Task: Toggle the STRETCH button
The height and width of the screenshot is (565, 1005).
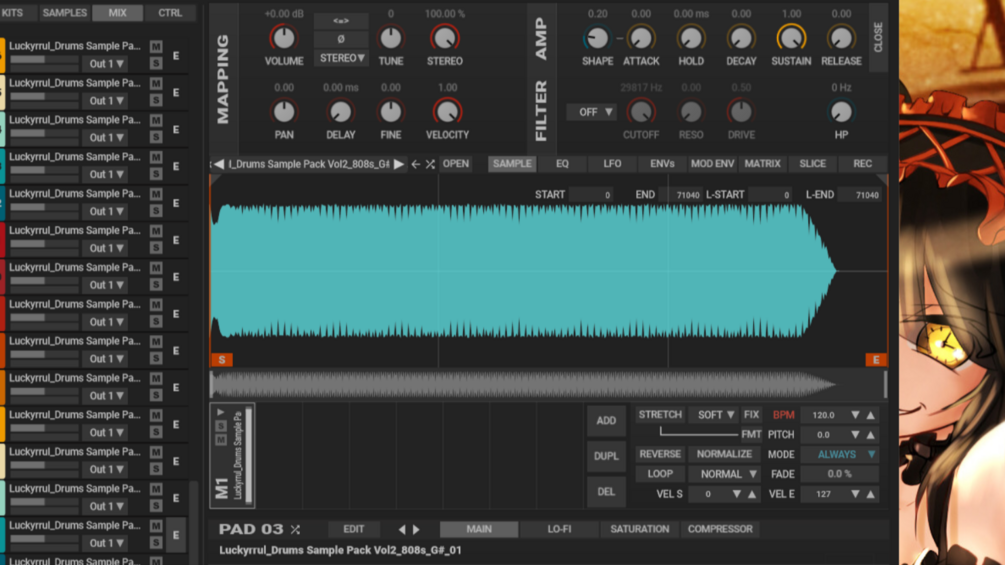Action: coord(660,414)
